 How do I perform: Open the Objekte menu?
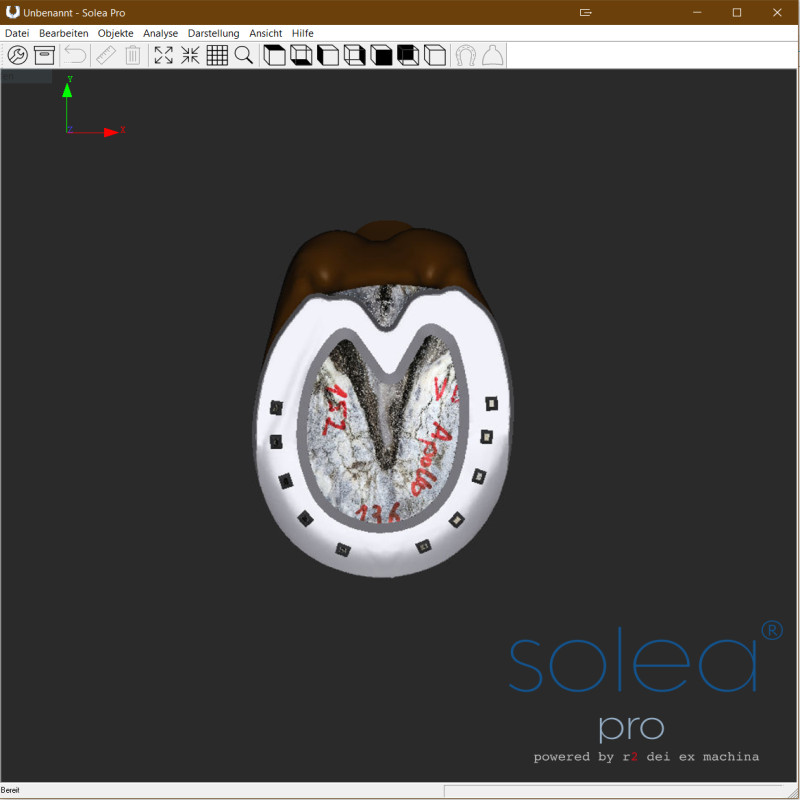115,33
